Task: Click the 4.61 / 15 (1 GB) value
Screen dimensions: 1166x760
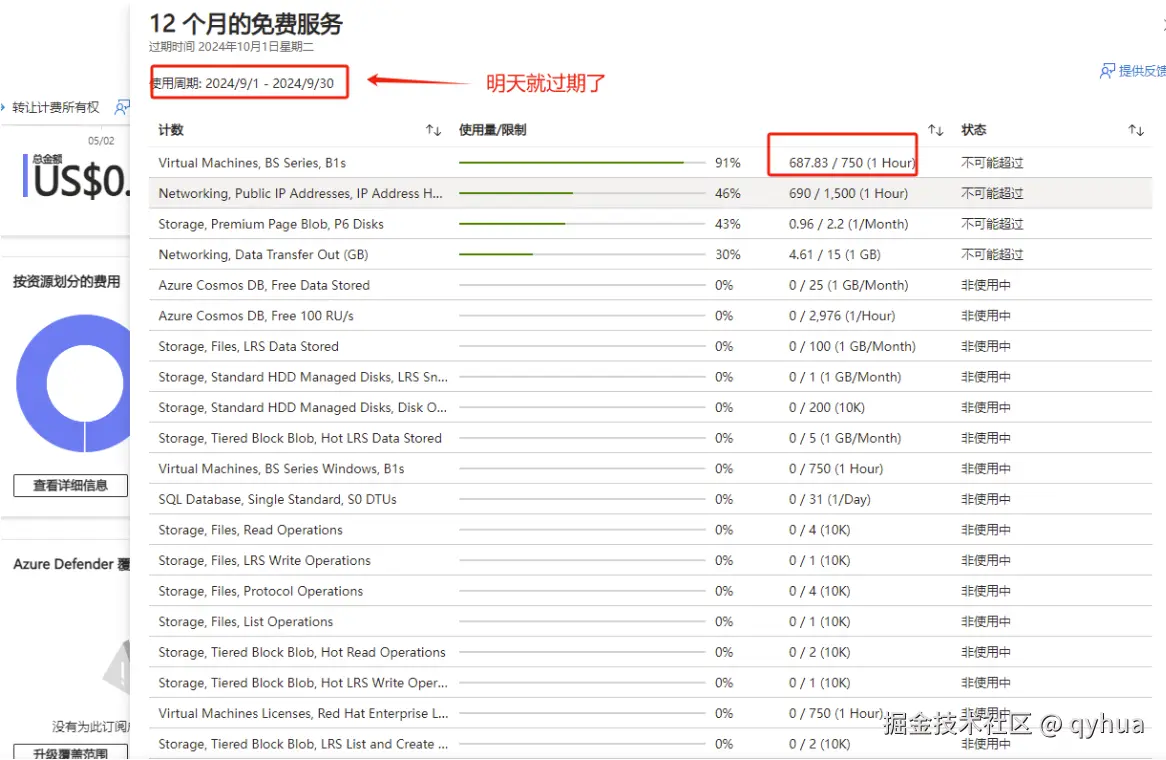Action: [834, 254]
